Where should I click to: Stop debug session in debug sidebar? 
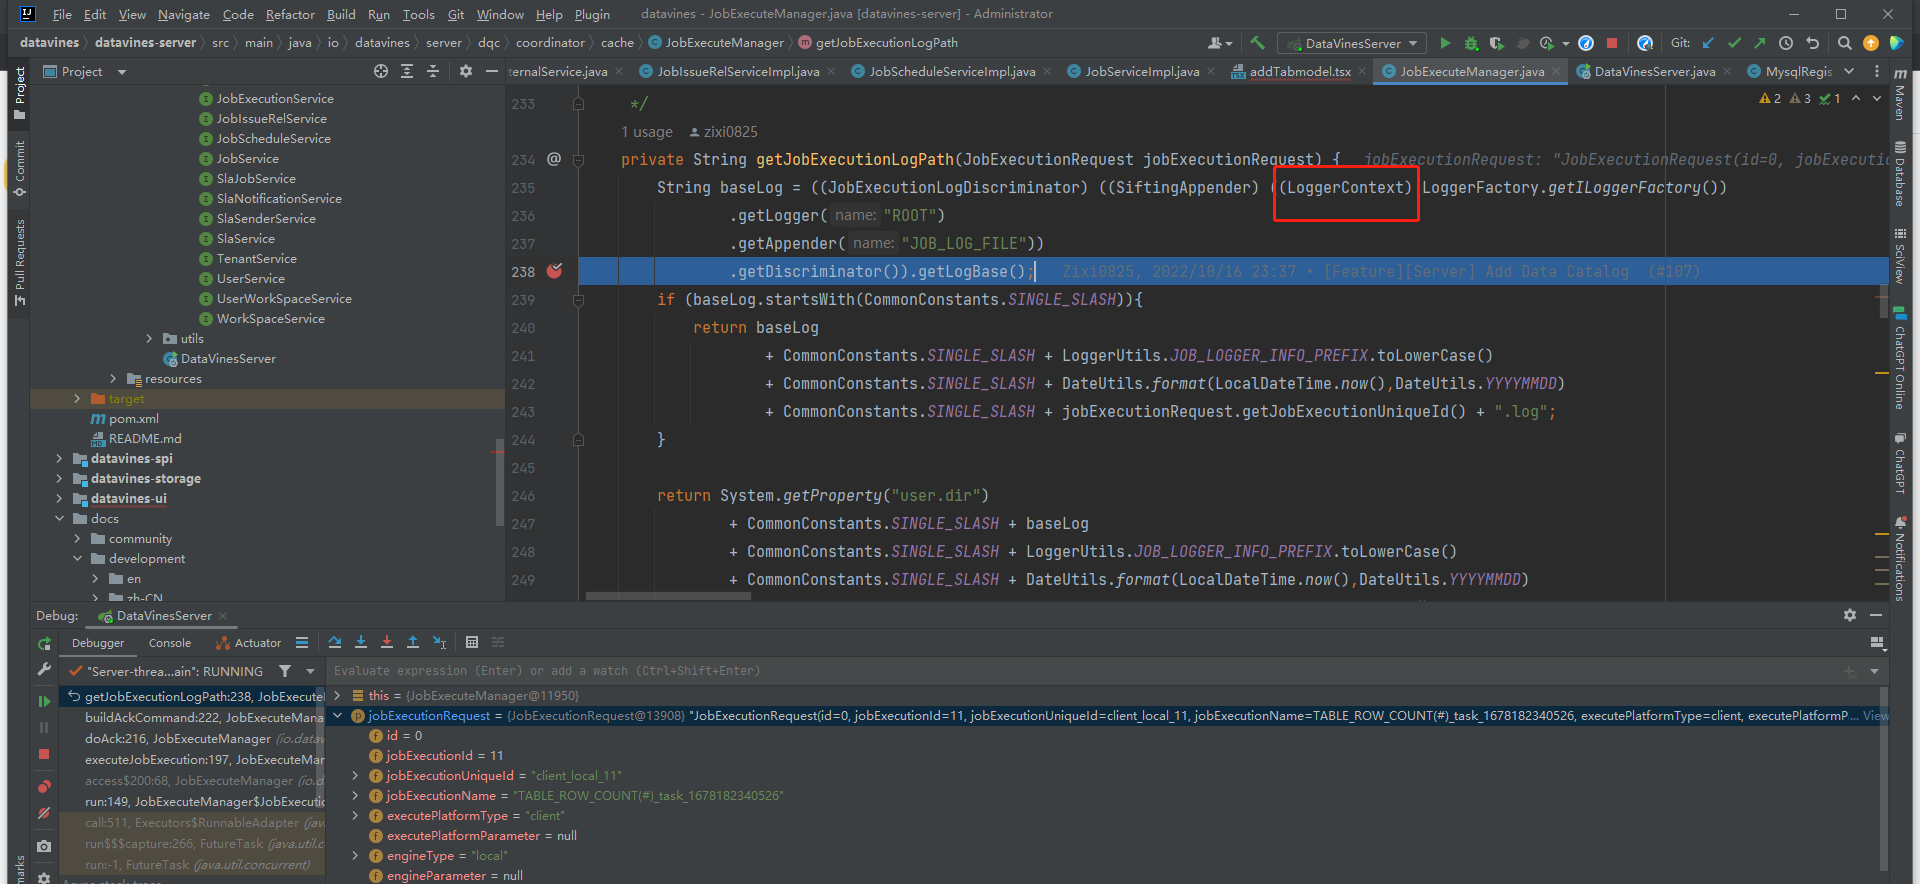point(44,754)
